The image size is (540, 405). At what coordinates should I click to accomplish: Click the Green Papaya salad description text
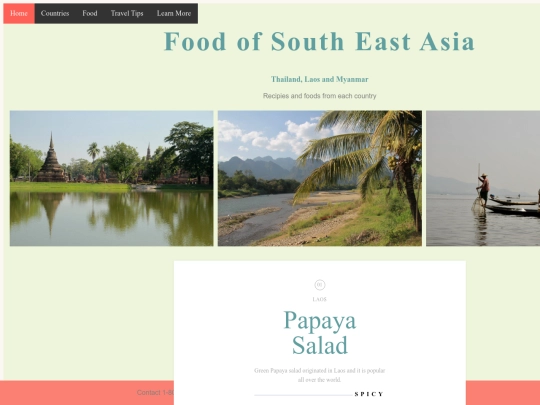coord(320,375)
